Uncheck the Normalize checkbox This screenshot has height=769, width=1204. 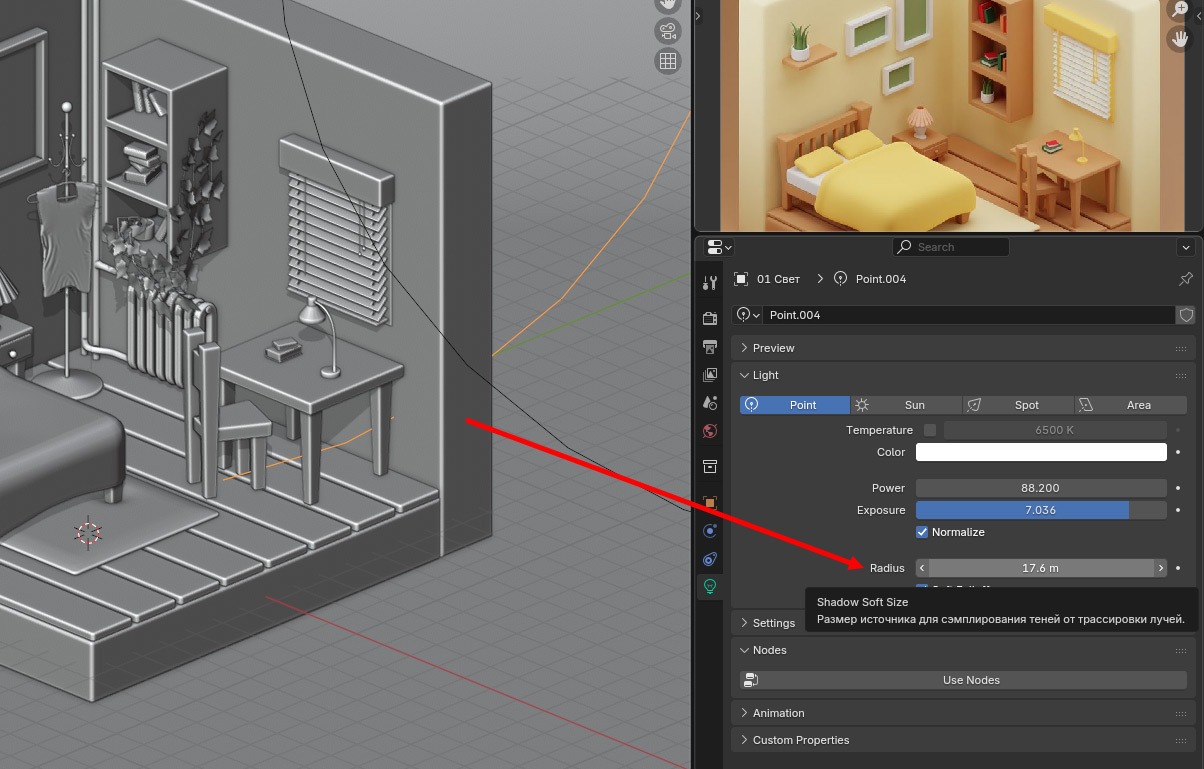tap(923, 532)
